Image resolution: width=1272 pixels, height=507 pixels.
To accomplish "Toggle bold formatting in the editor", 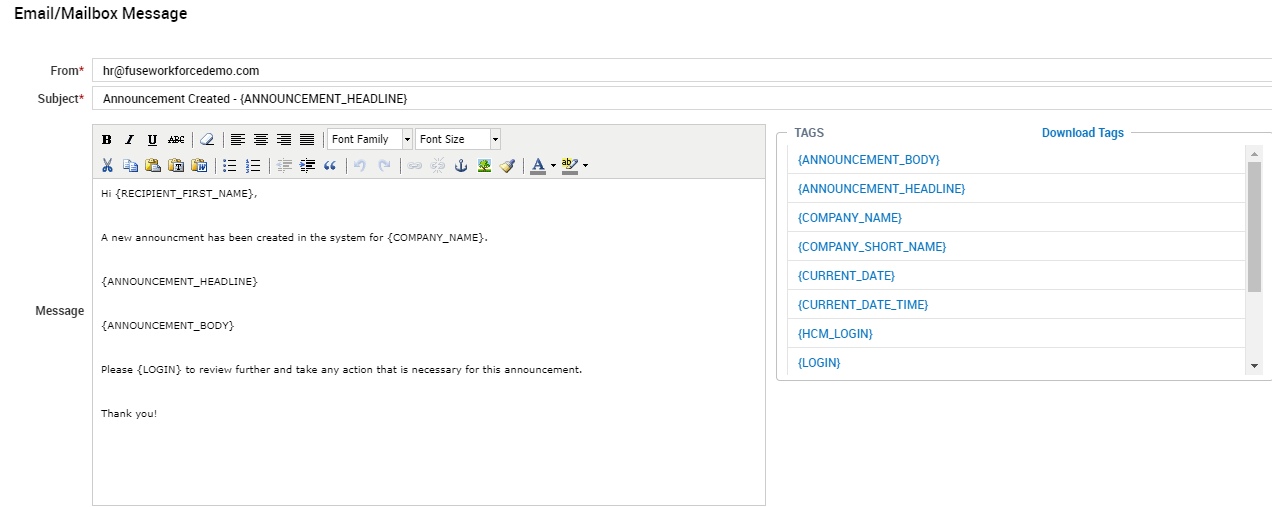I will [x=106, y=140].
